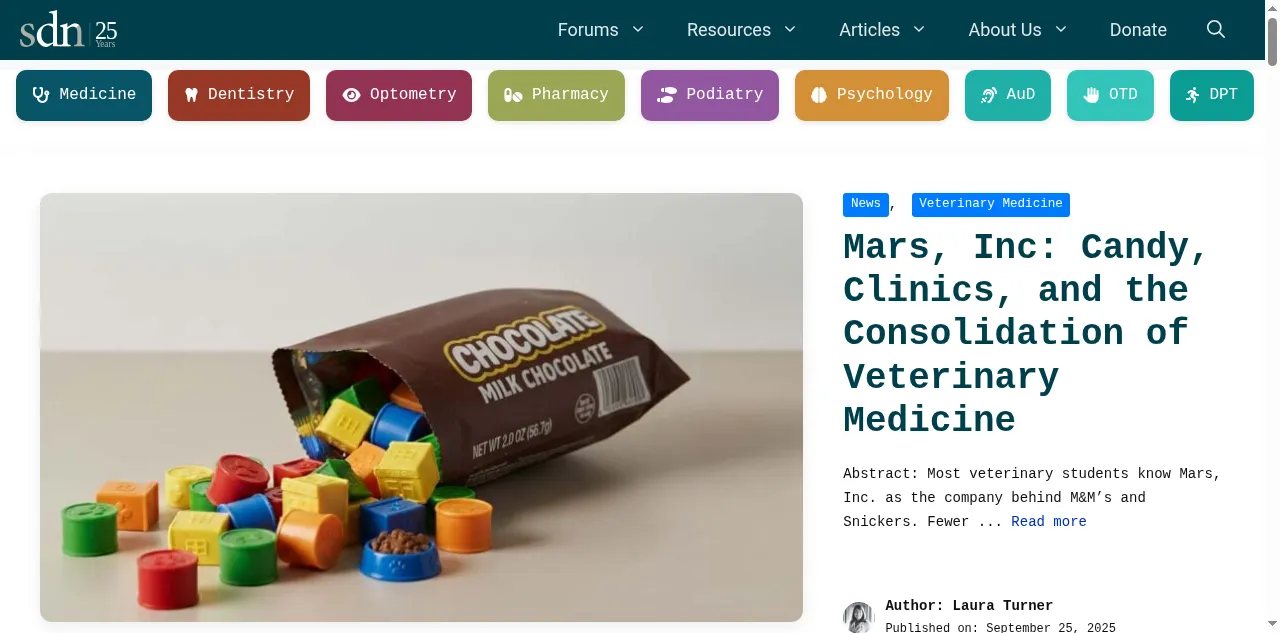
Task: Select the Medicine stethoscope category button
Action: (84, 95)
